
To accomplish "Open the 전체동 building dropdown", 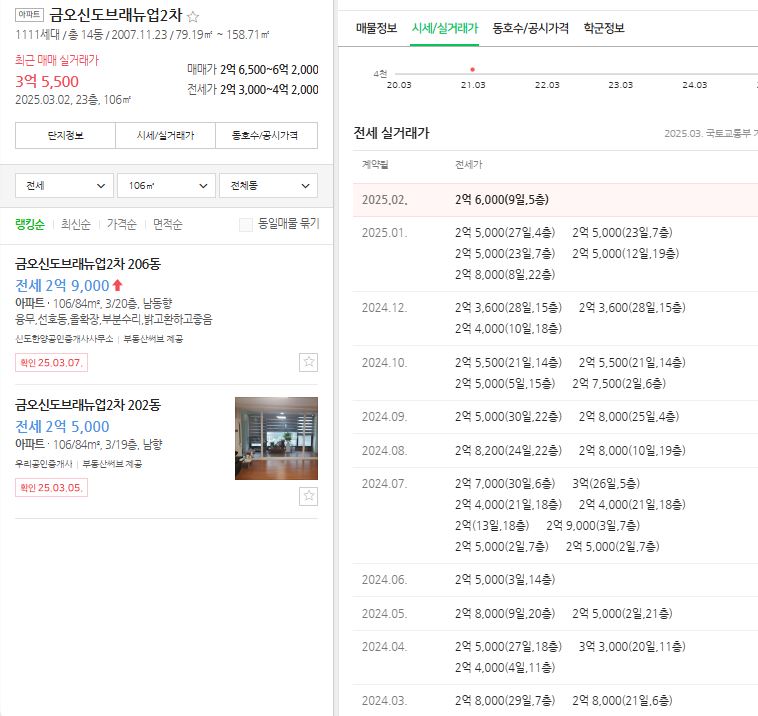I will point(268,186).
